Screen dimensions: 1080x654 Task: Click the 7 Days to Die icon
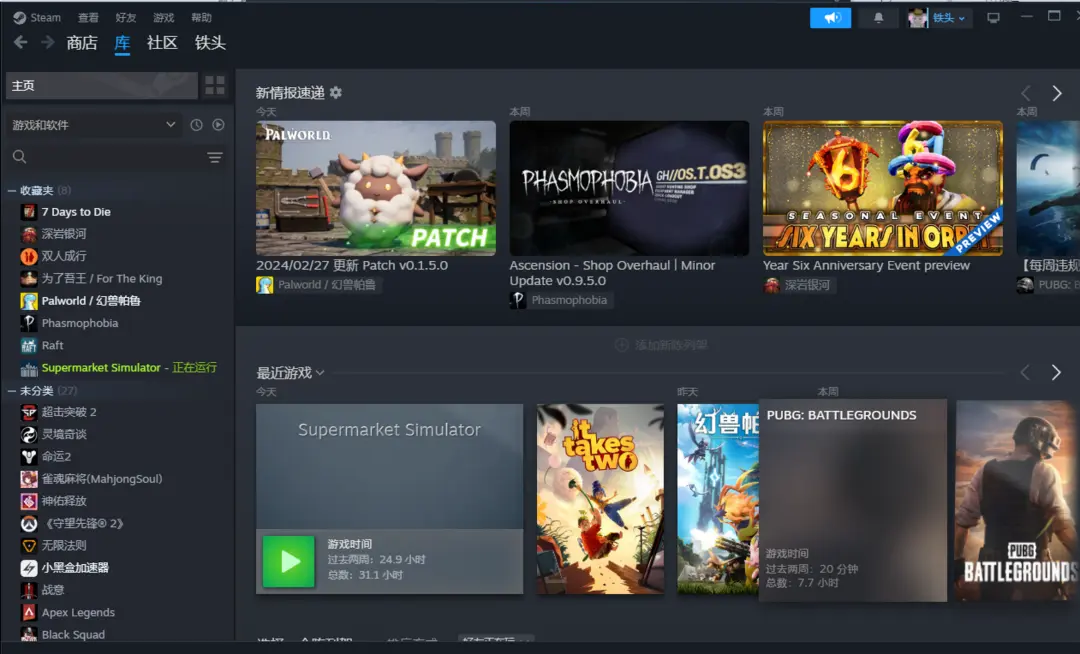tap(29, 212)
